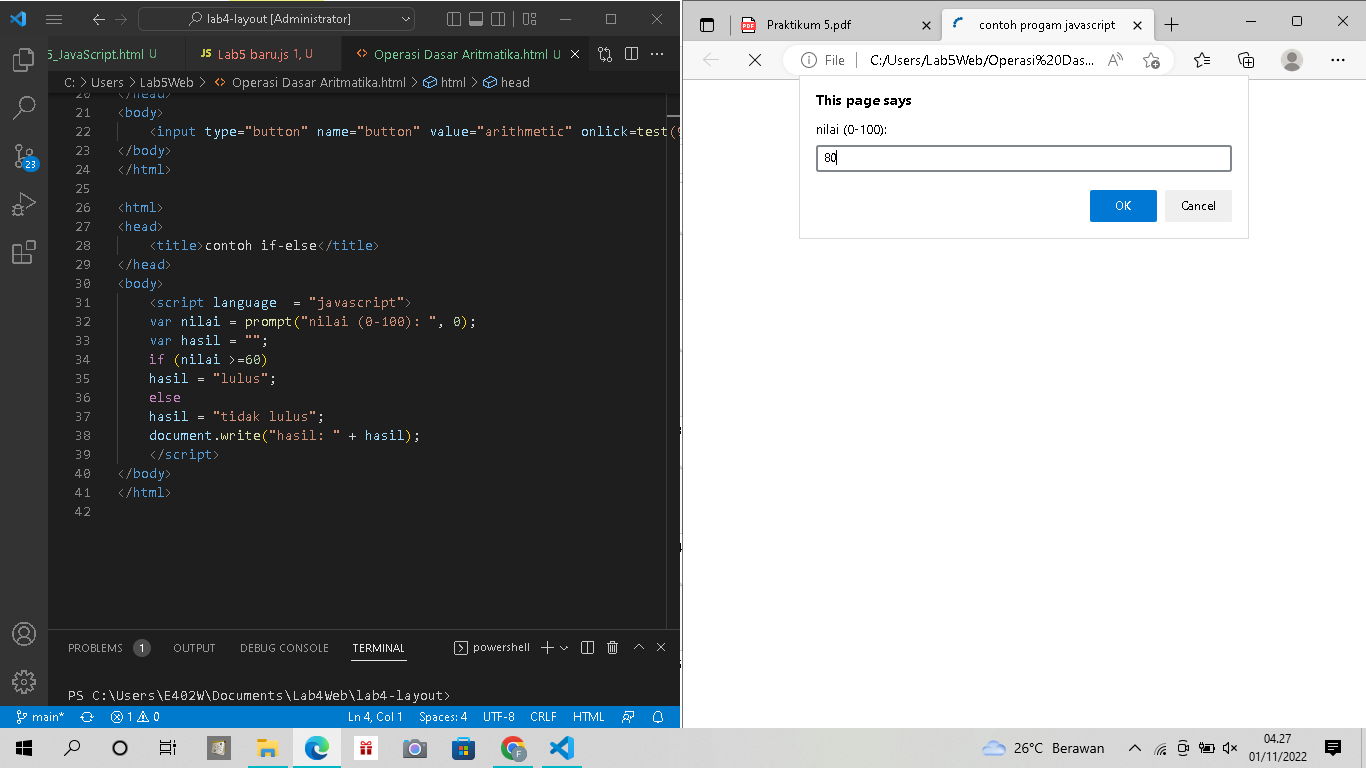1366x768 pixels.
Task: Cancel the prompt dialog
Action: pyautogui.click(x=1197, y=205)
